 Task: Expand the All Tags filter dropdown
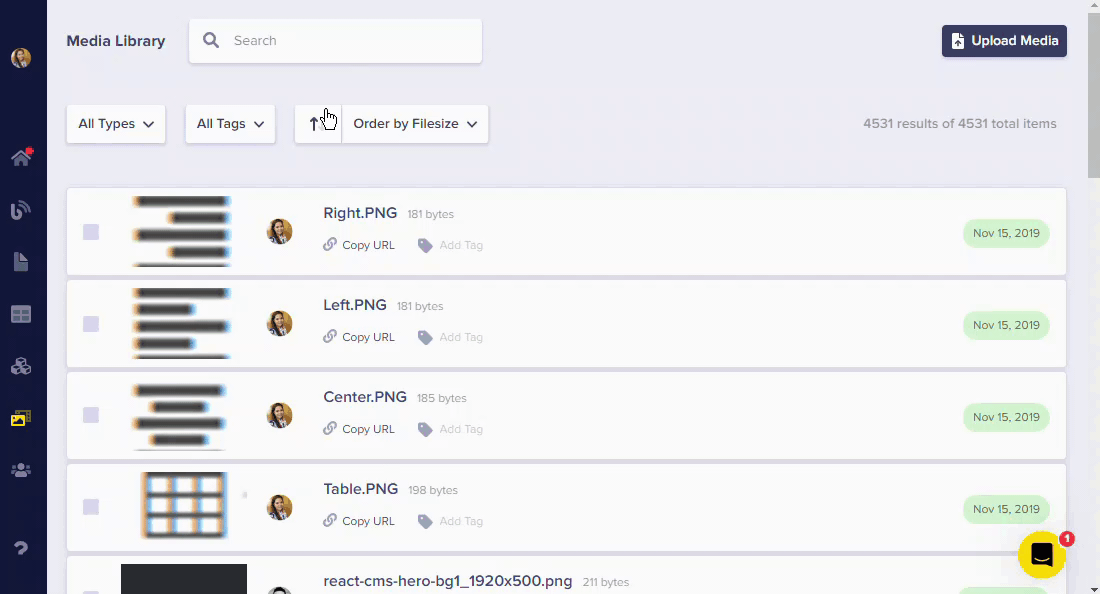(x=230, y=124)
